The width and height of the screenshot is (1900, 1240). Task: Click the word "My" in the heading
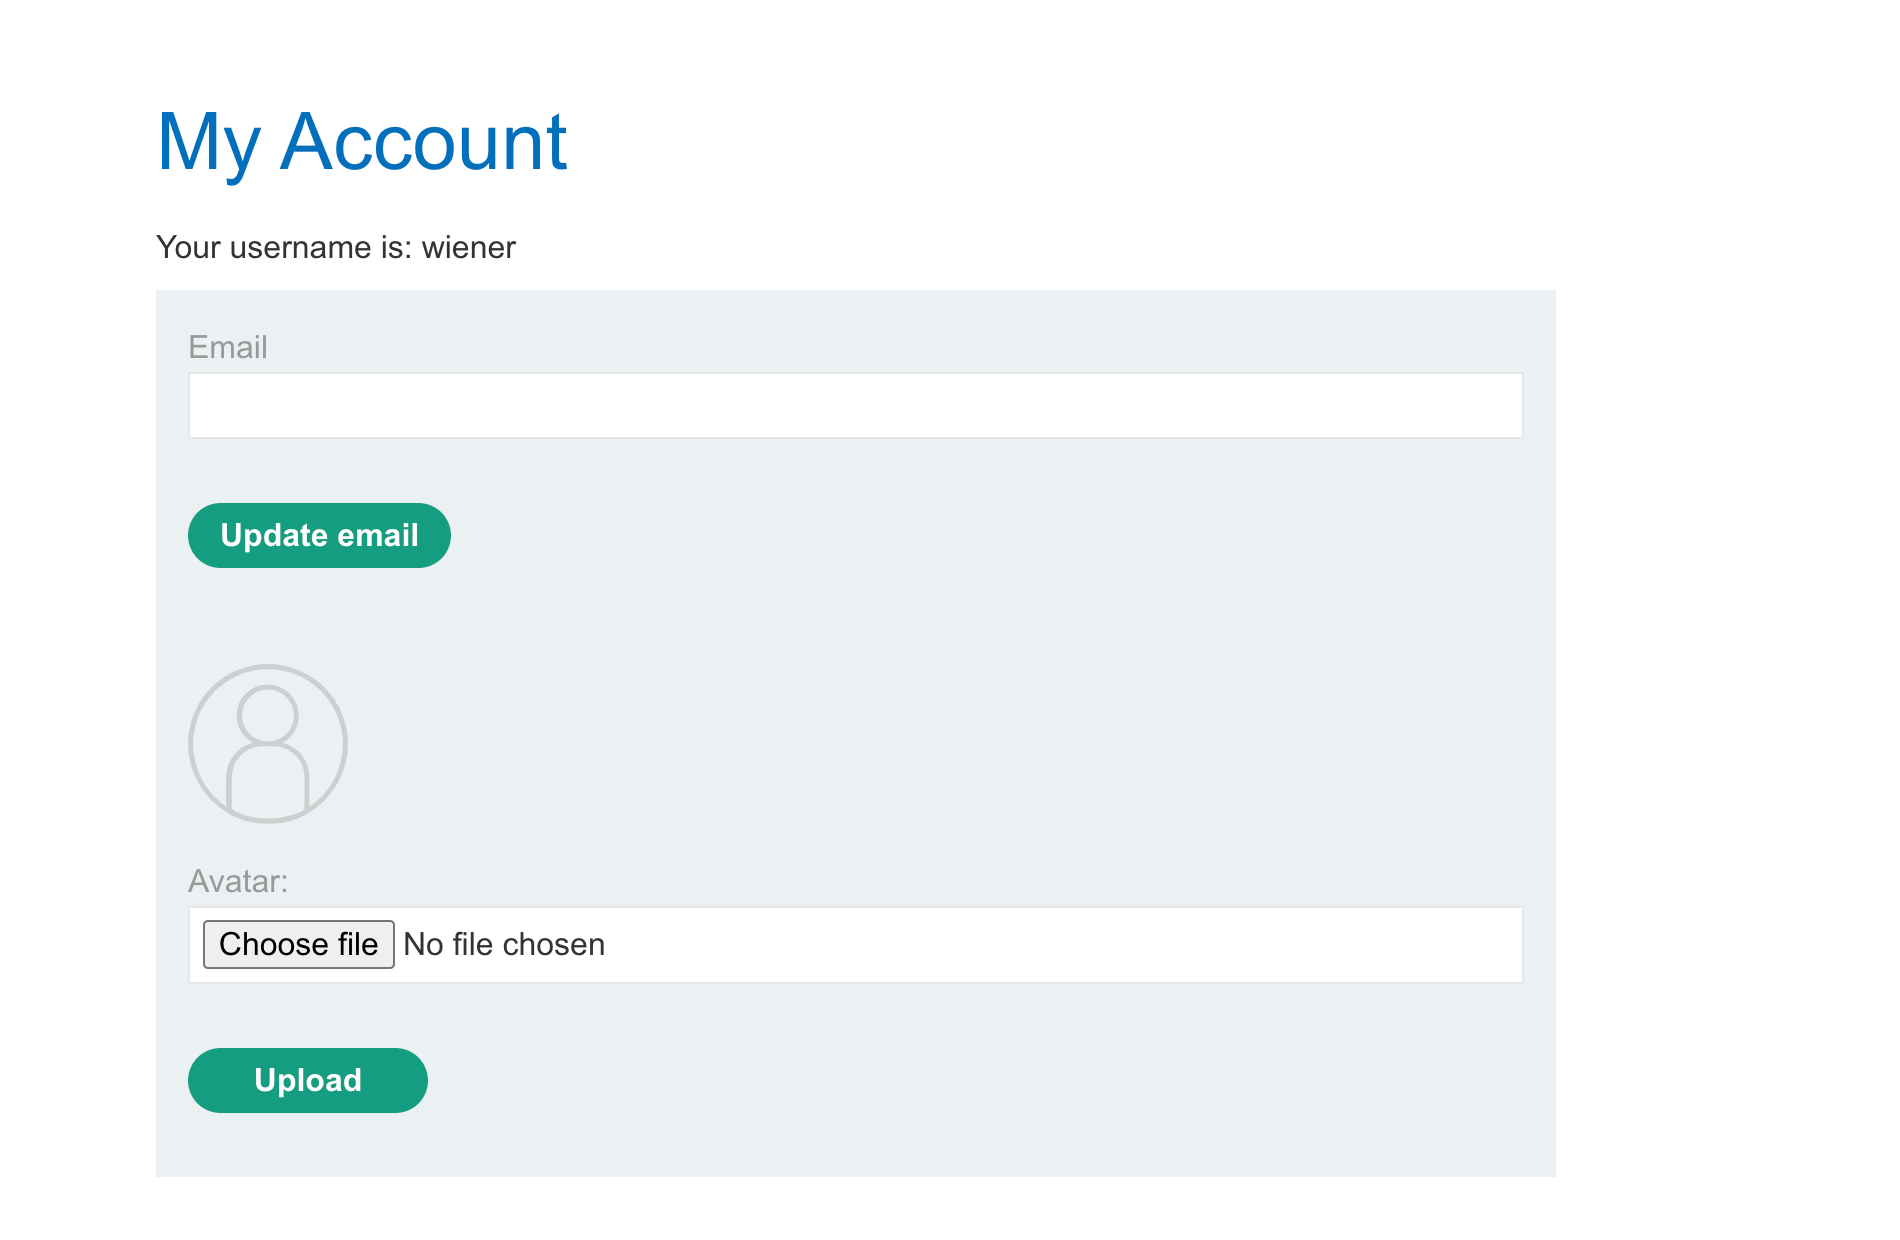pyautogui.click(x=208, y=144)
